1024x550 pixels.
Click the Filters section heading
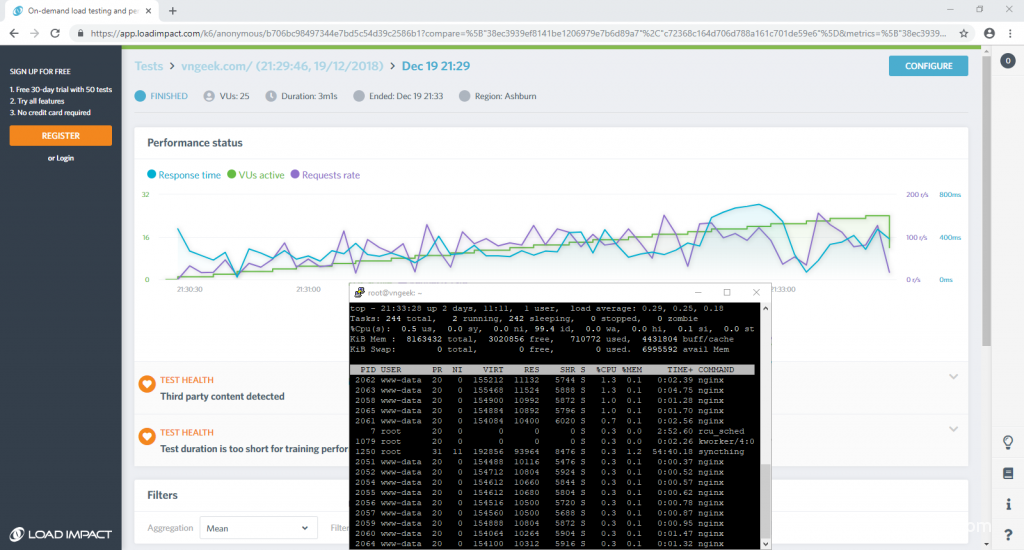[162, 495]
